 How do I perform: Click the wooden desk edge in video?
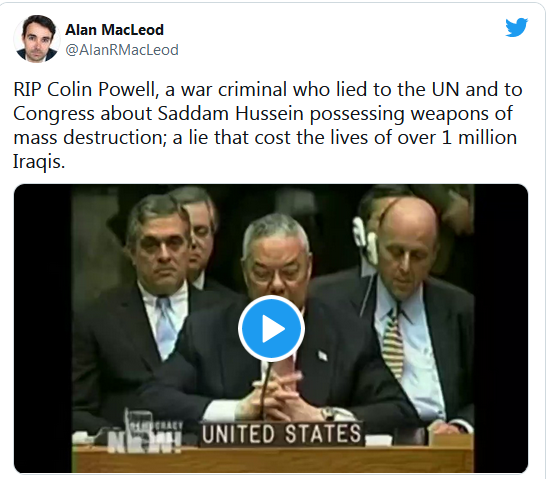pos(272,459)
